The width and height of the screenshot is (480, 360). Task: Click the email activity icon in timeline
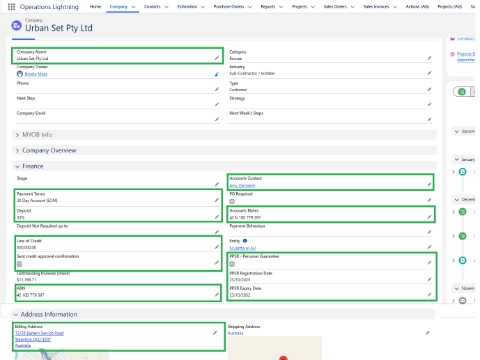[x=463, y=301]
